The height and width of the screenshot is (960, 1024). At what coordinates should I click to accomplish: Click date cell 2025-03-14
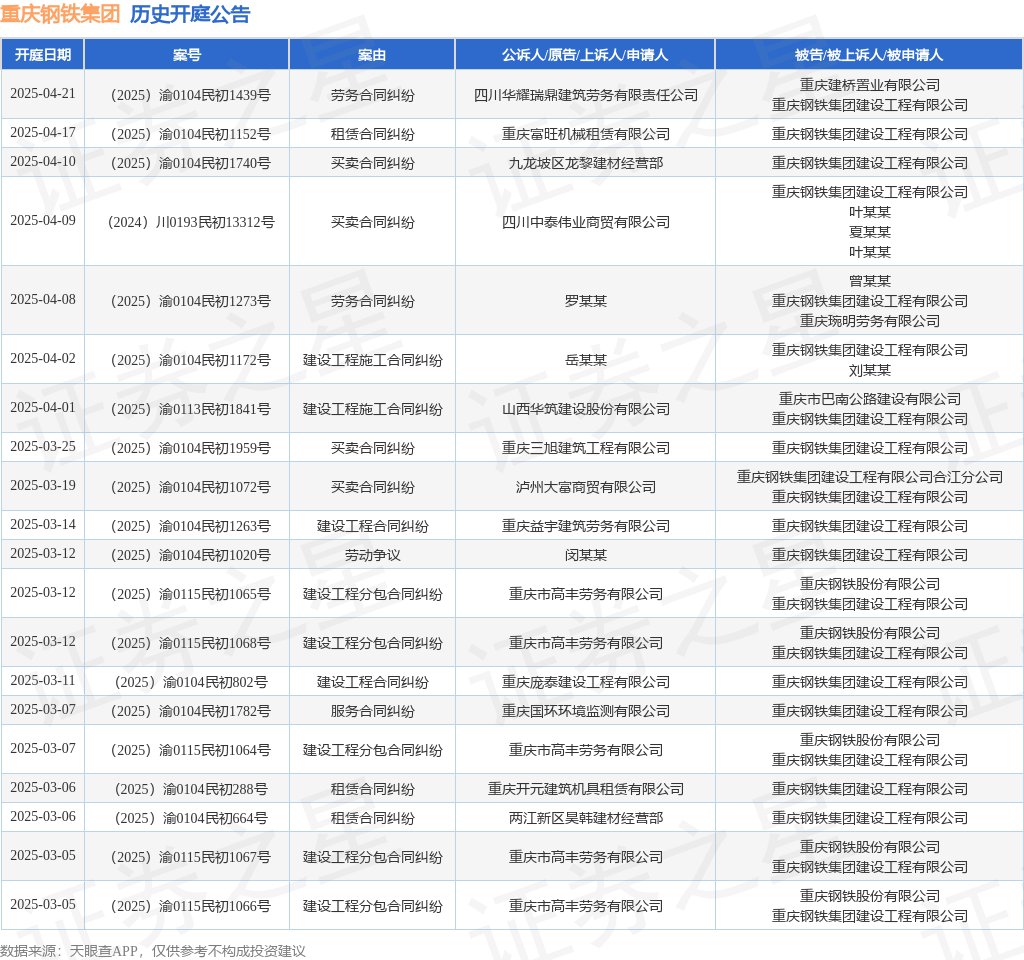[43, 524]
